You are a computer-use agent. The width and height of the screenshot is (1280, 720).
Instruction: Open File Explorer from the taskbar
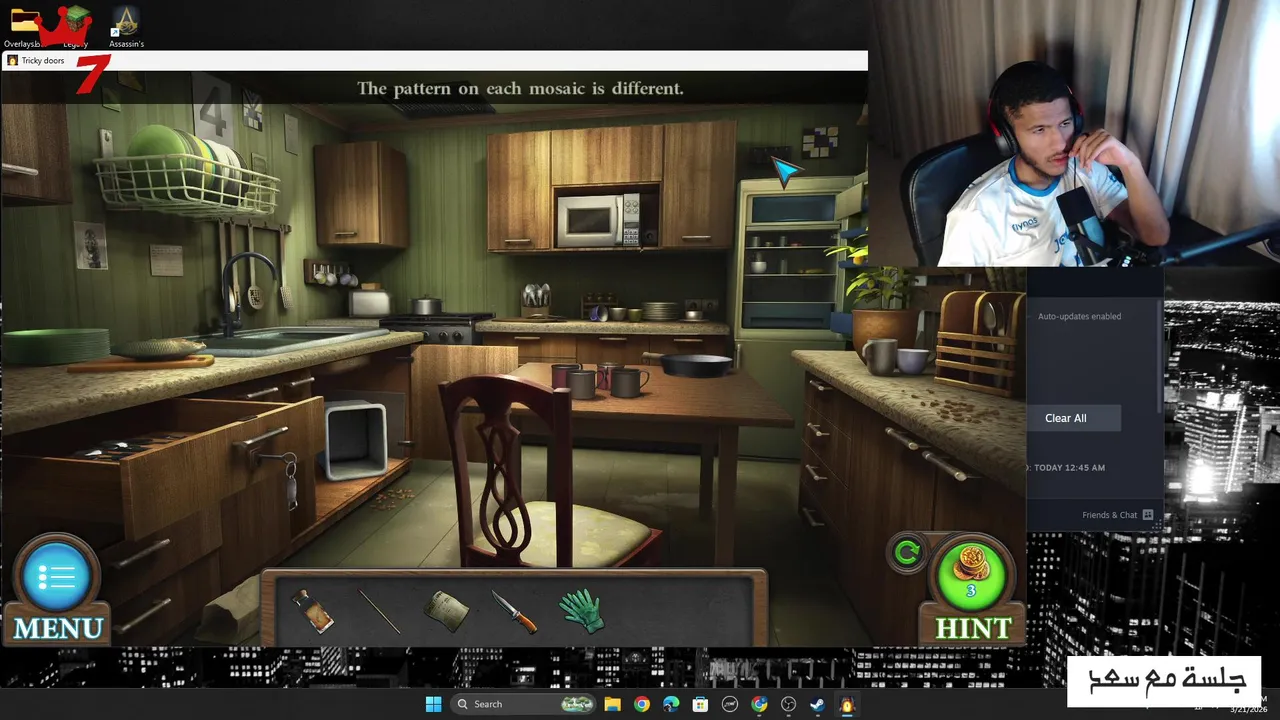point(612,704)
